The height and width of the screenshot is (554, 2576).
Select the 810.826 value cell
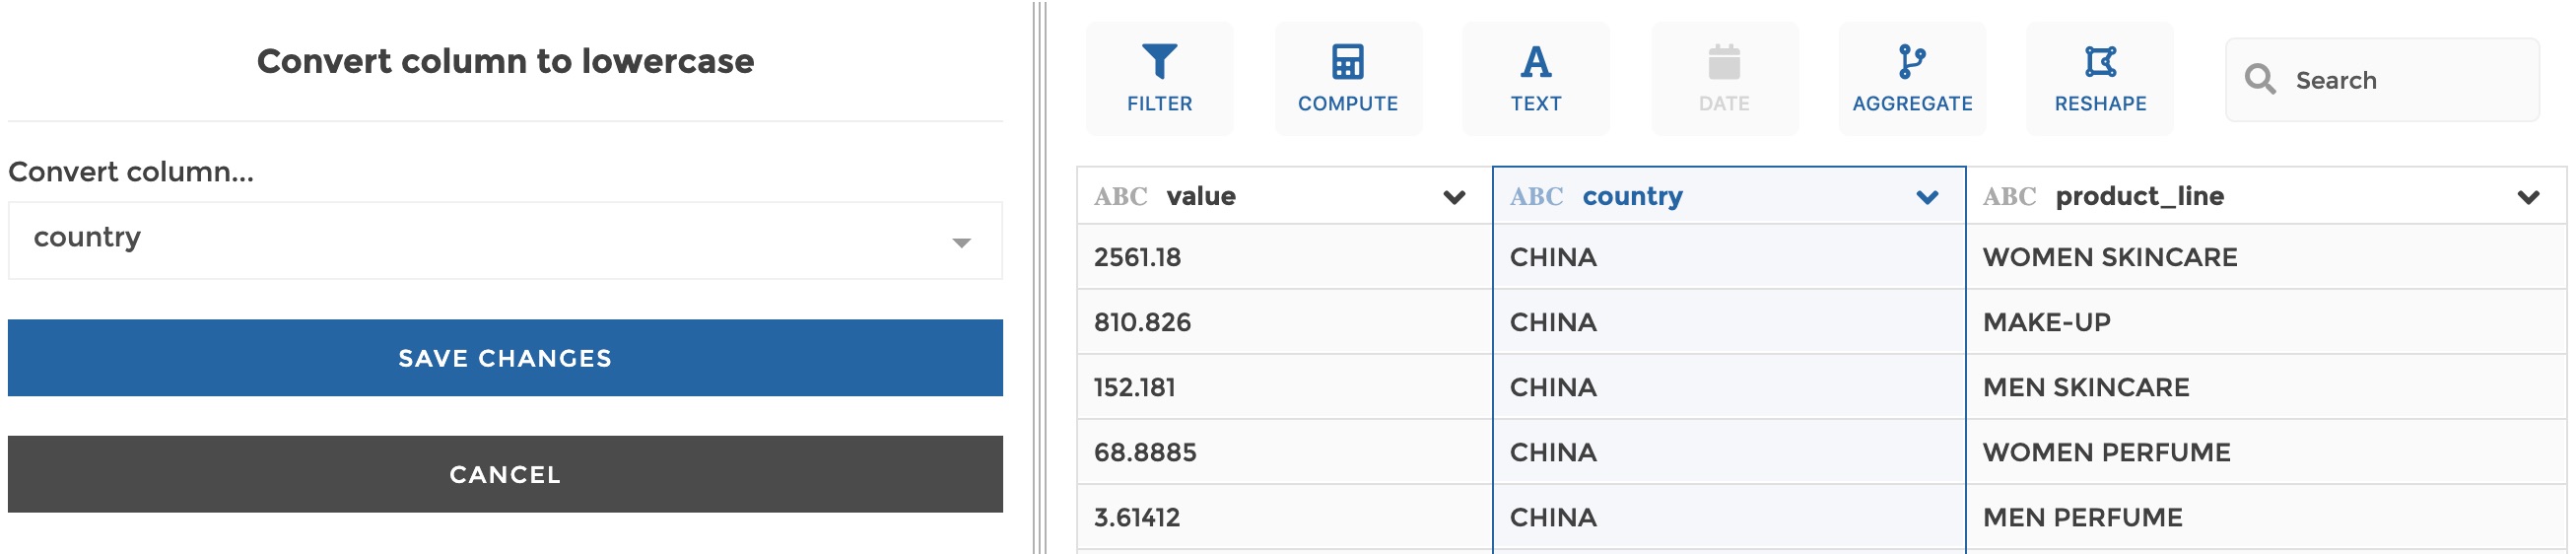coord(1142,322)
